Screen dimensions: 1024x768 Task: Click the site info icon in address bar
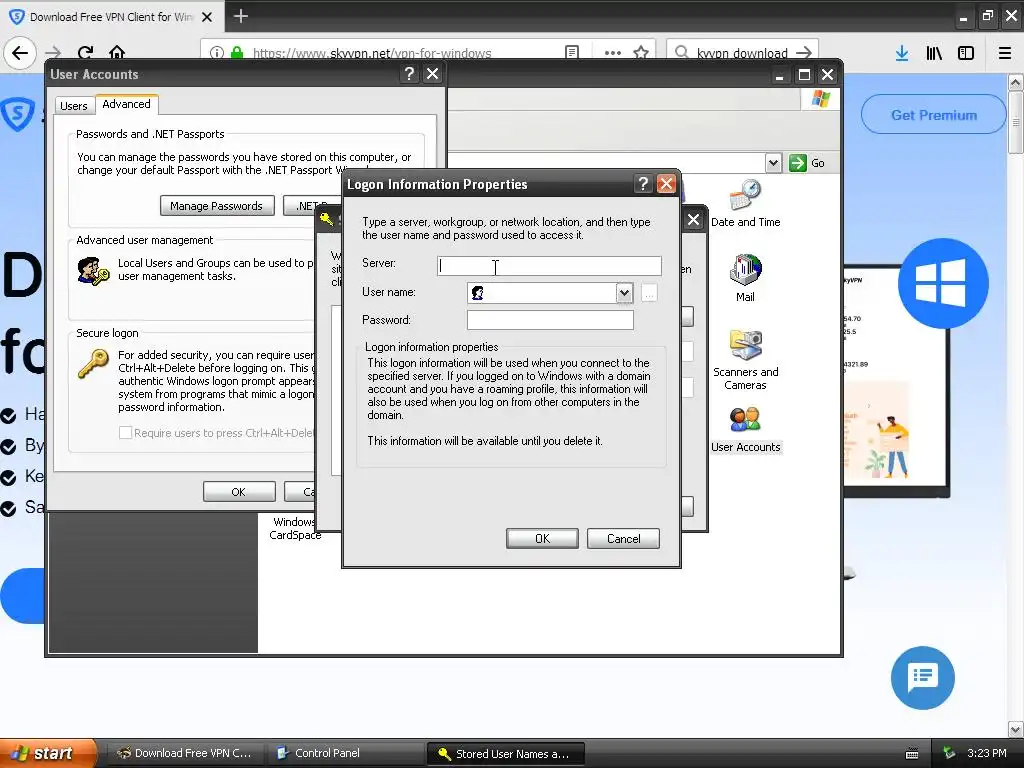pyautogui.click(x=217, y=53)
